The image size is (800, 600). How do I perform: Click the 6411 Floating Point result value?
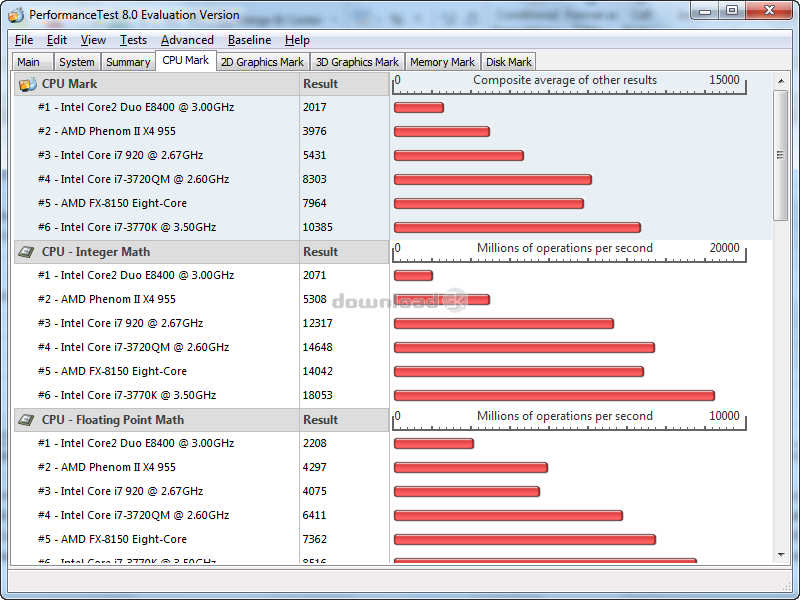(x=314, y=515)
